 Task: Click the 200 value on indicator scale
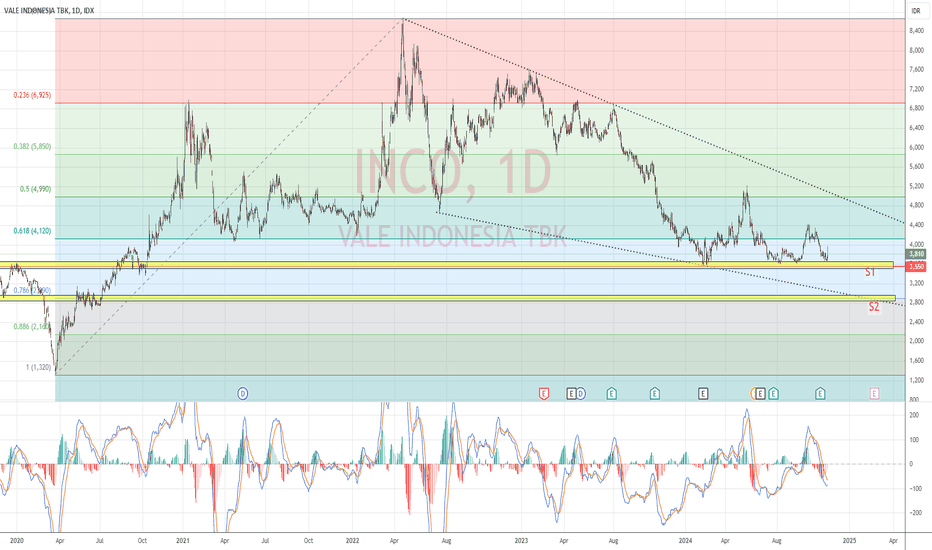tap(915, 415)
